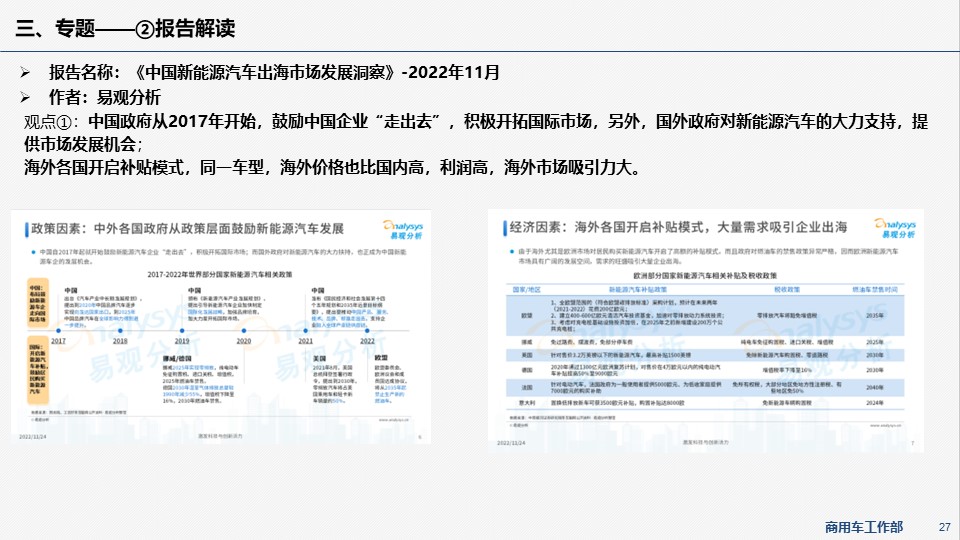The image size is (960, 540).
Task: Click the 中国 heading above year 2019
Action: pyautogui.click(x=194, y=290)
